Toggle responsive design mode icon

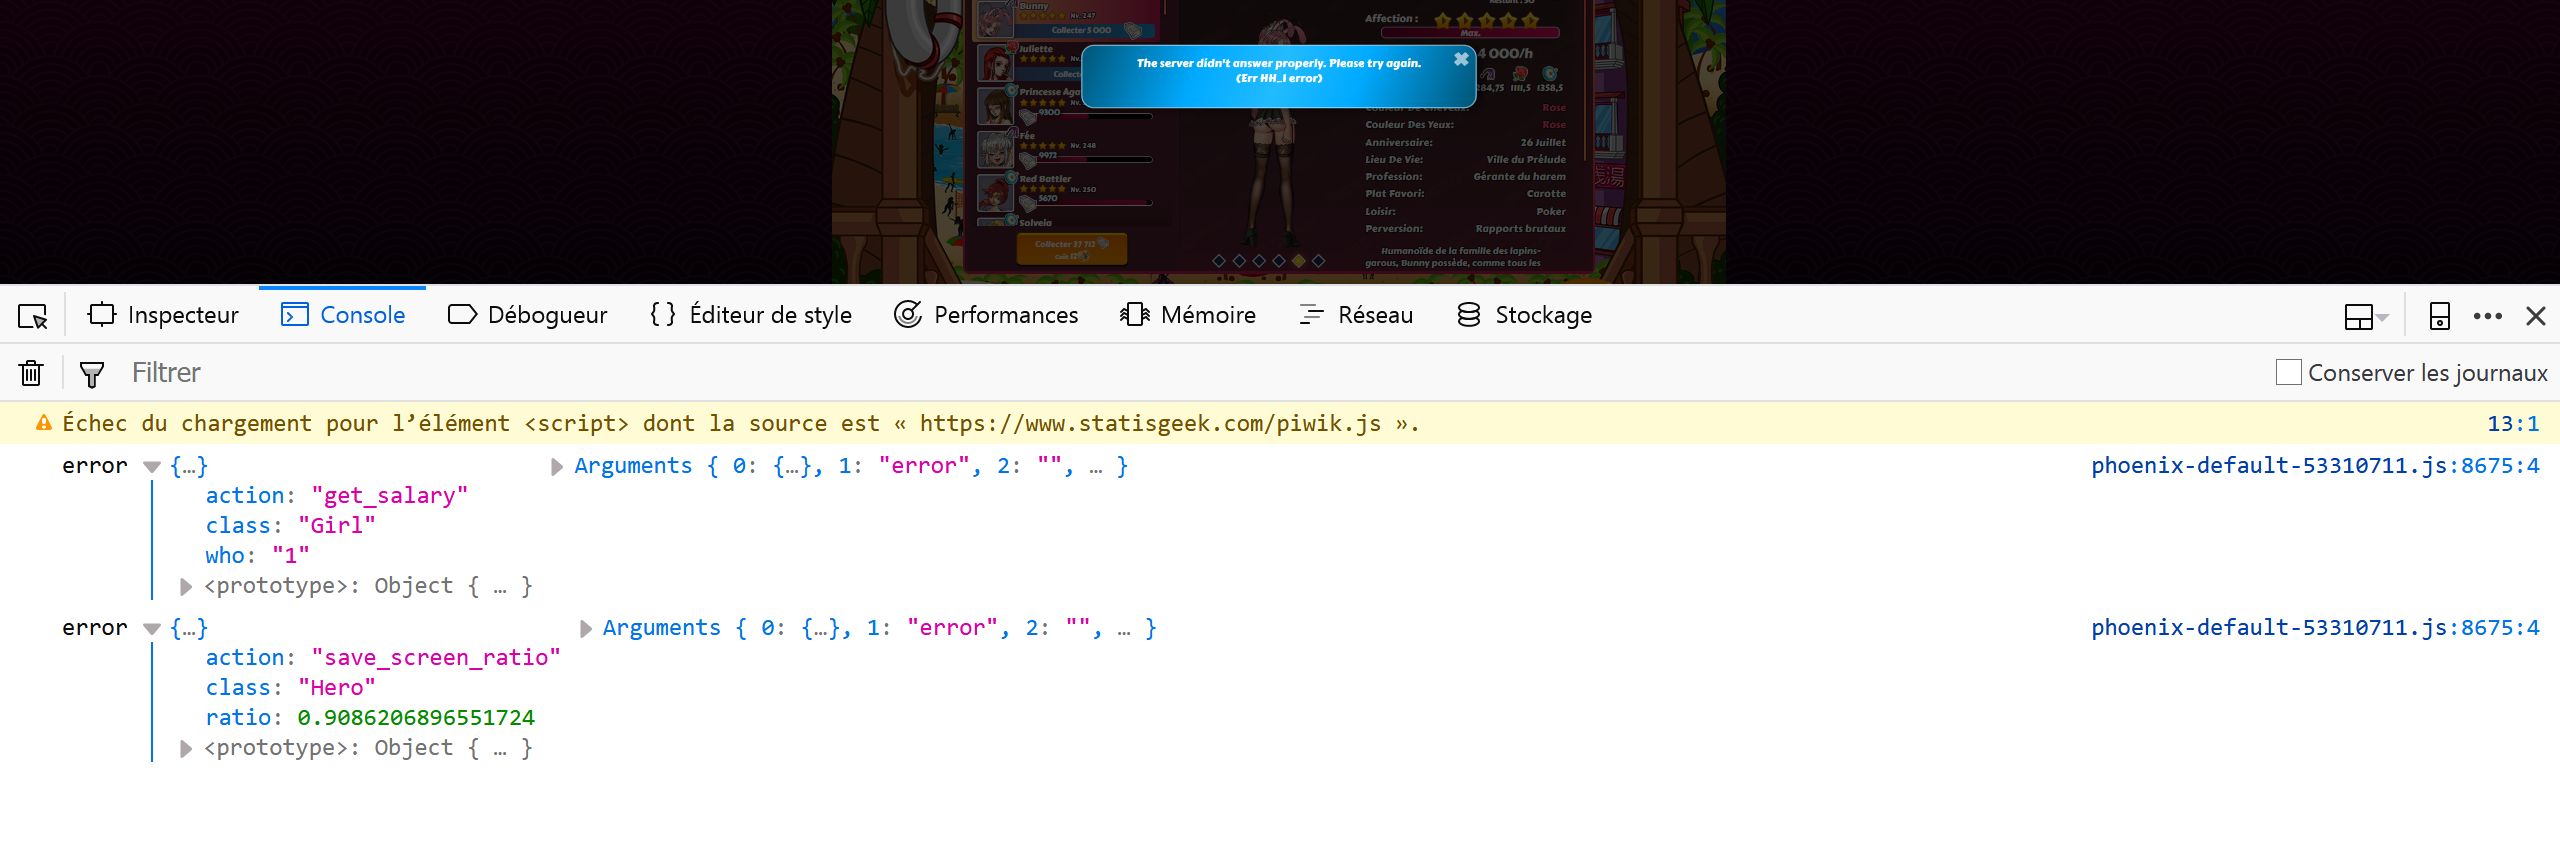[2439, 316]
